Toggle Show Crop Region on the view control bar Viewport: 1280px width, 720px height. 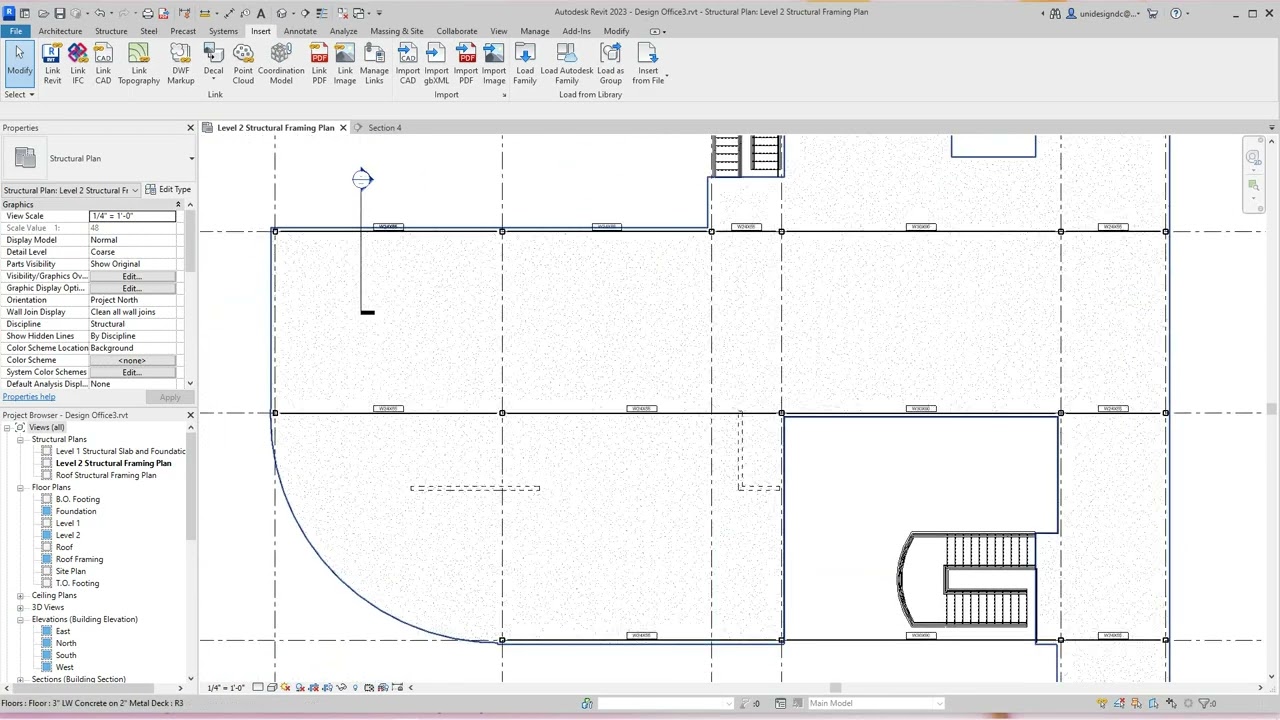click(327, 687)
